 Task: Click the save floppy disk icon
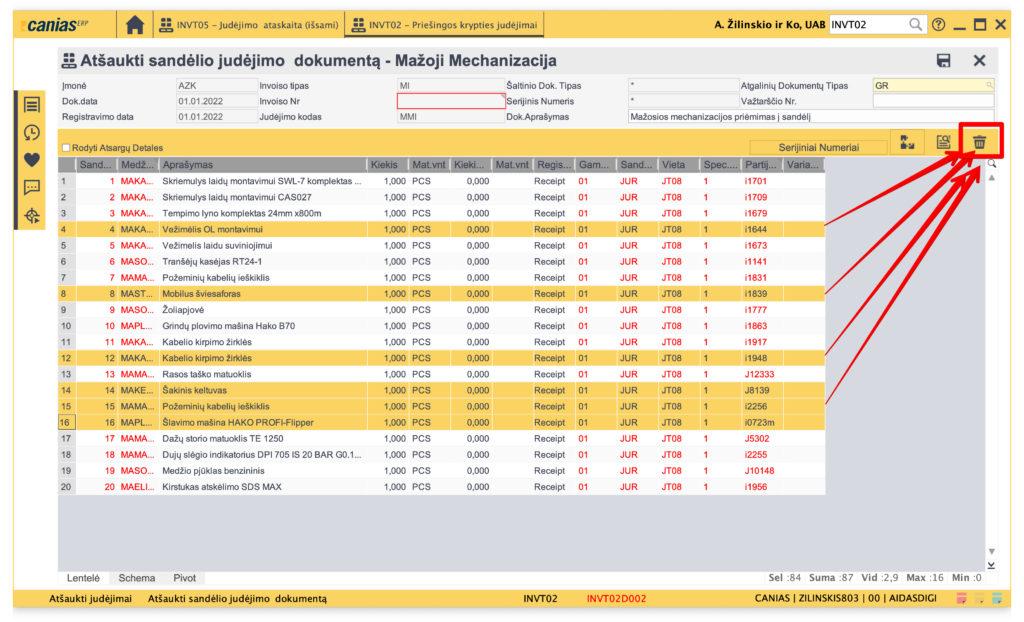943,61
